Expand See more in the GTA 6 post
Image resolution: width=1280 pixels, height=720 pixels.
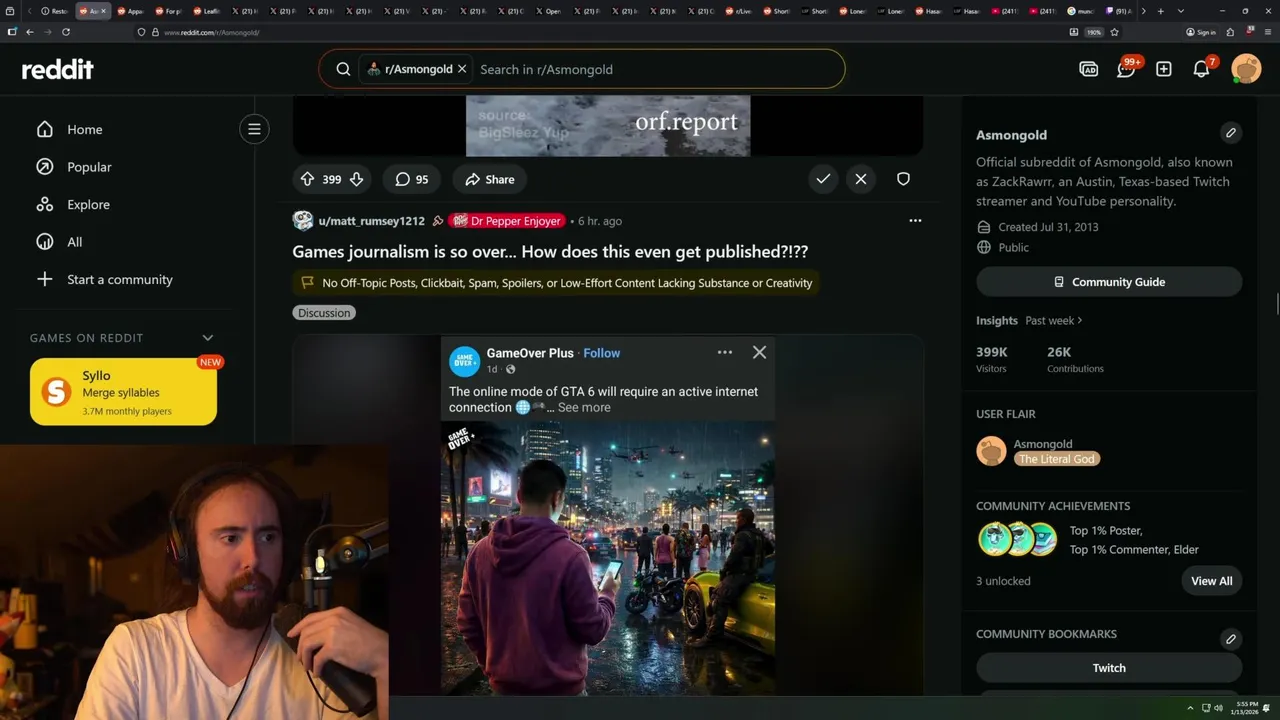pos(584,407)
